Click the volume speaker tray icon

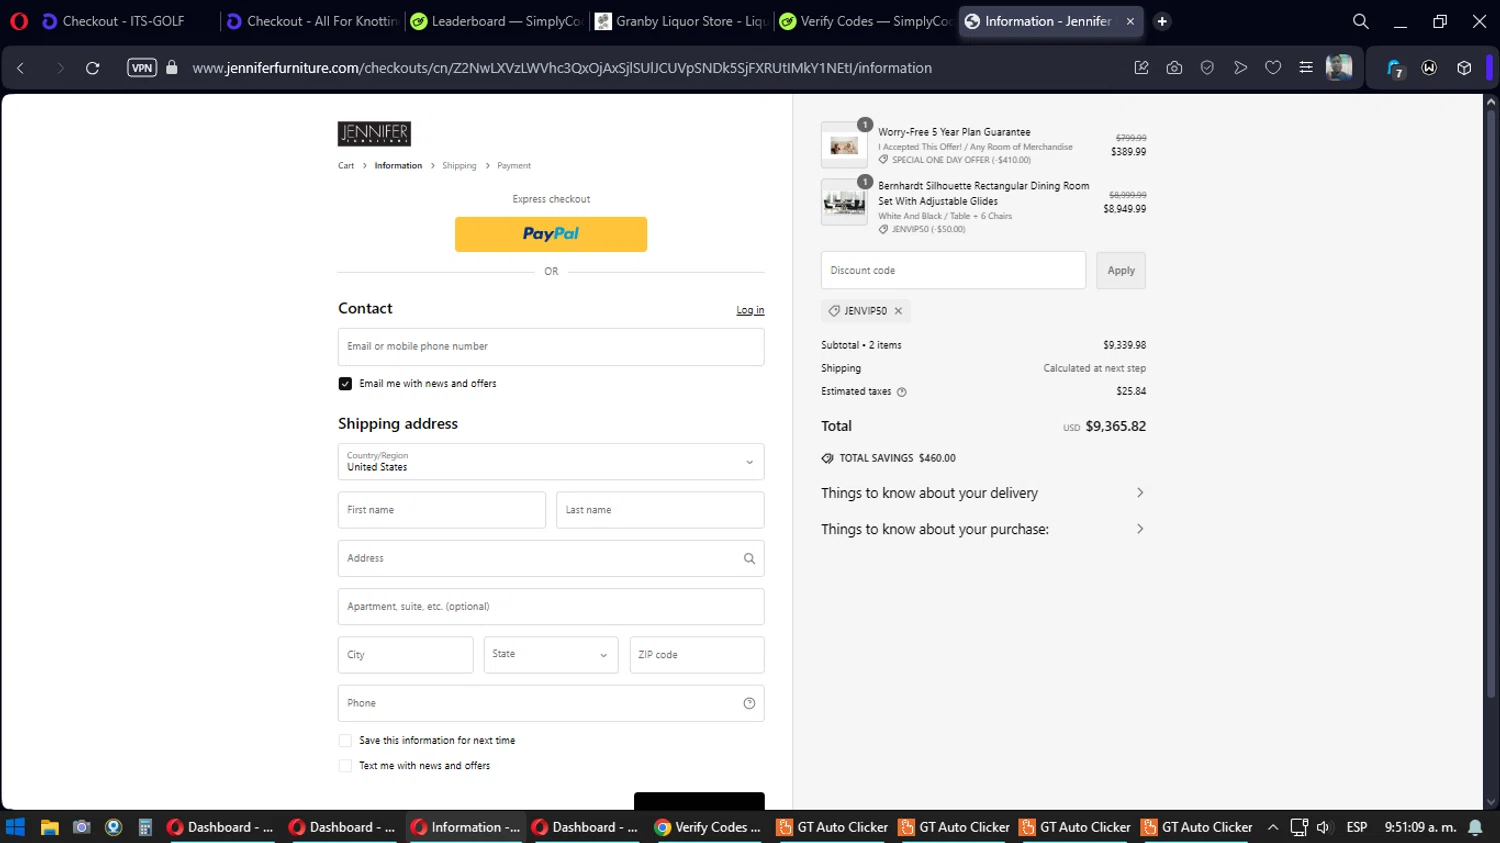pyautogui.click(x=1324, y=827)
